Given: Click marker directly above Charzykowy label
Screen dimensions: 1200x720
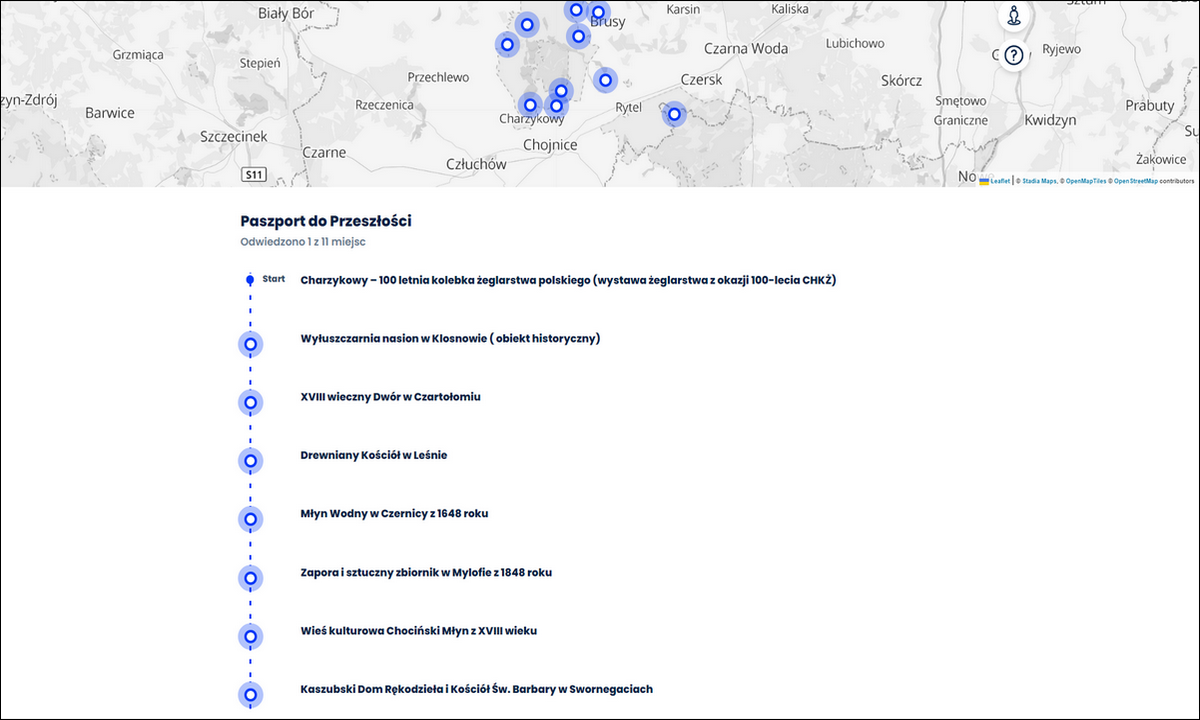Looking at the screenshot, I should pyautogui.click(x=530, y=105).
